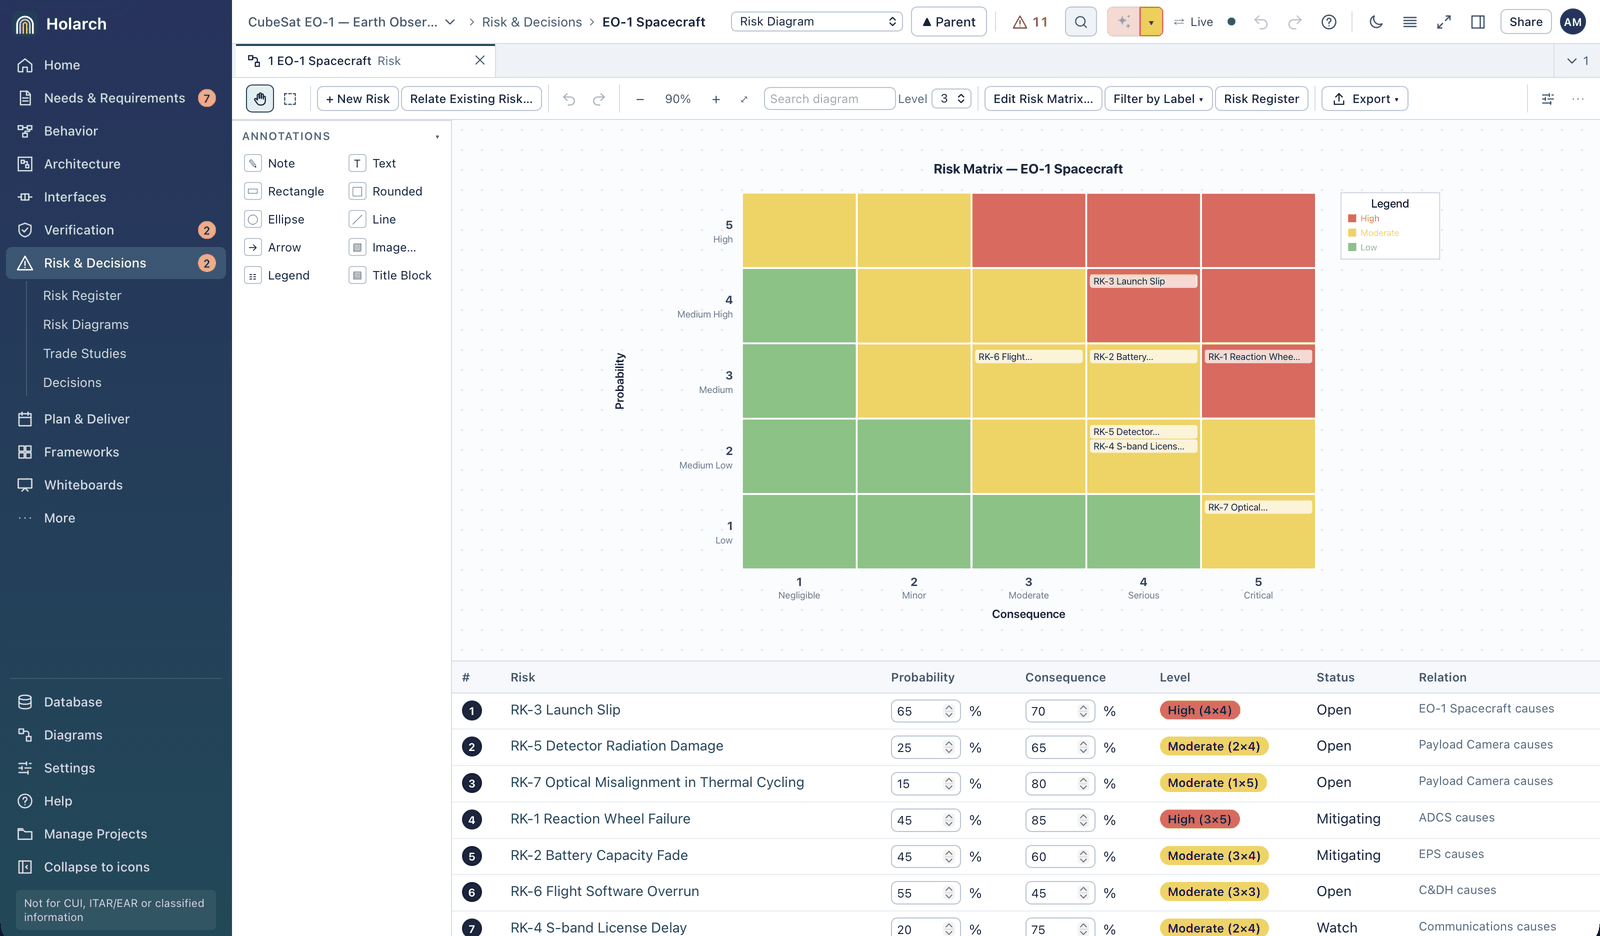
Task: Expand the Filter by Label dropdown
Action: pos(1158,99)
